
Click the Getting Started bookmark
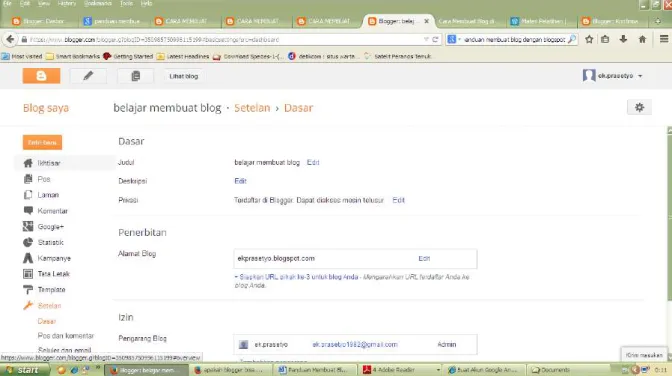pos(128,56)
